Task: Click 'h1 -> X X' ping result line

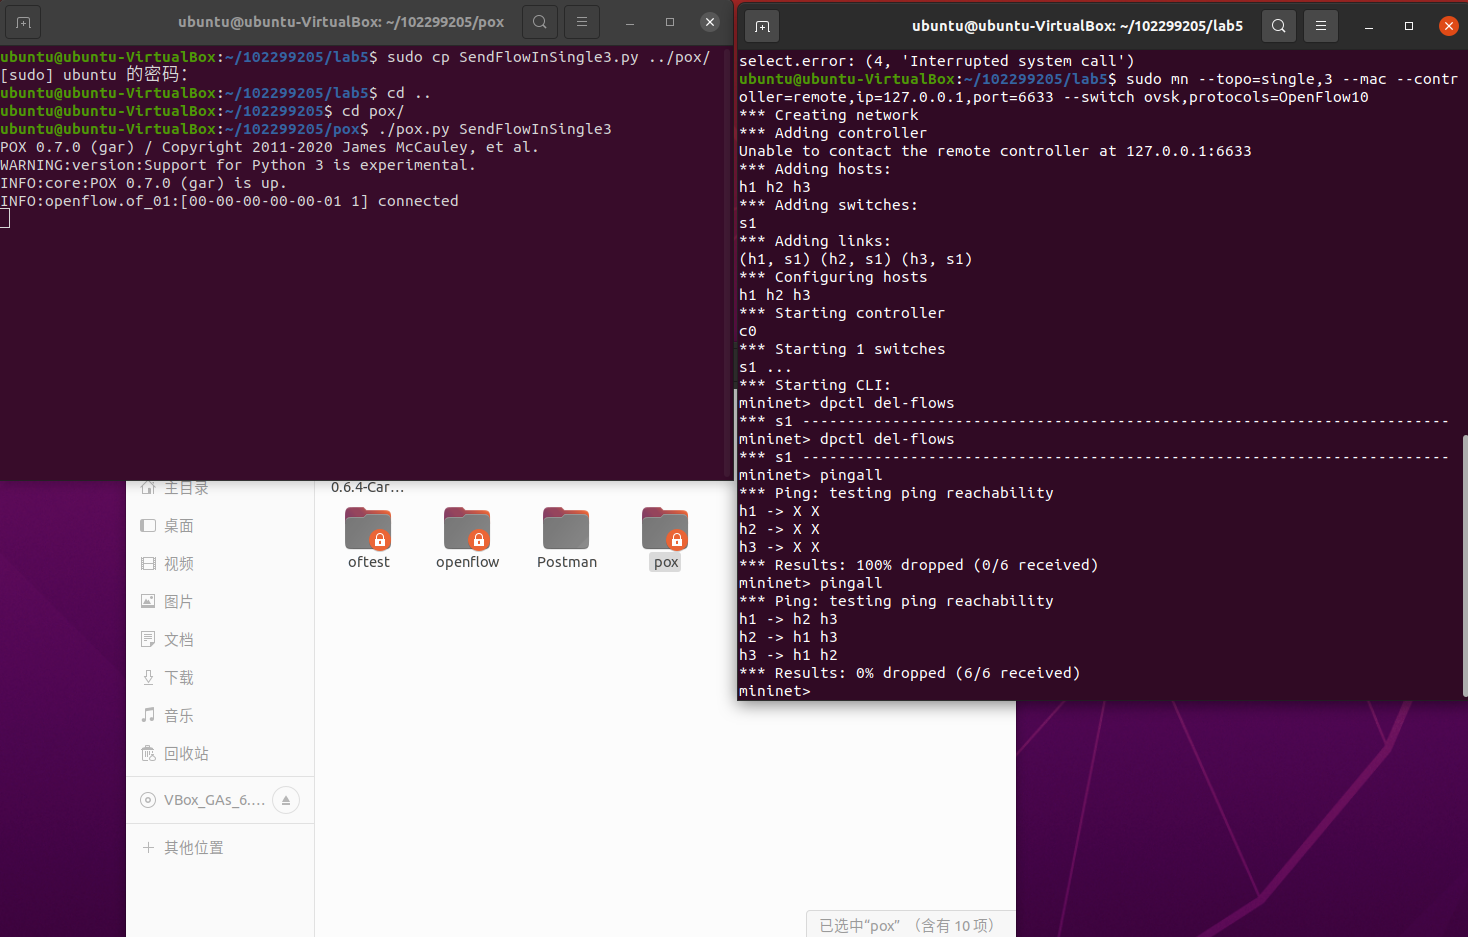Action: (x=779, y=511)
